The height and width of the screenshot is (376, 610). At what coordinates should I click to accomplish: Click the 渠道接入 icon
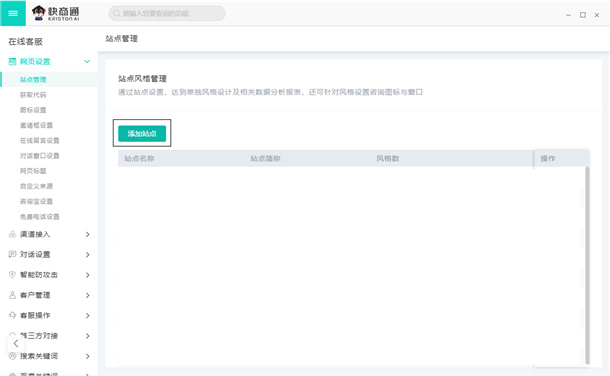click(x=12, y=234)
